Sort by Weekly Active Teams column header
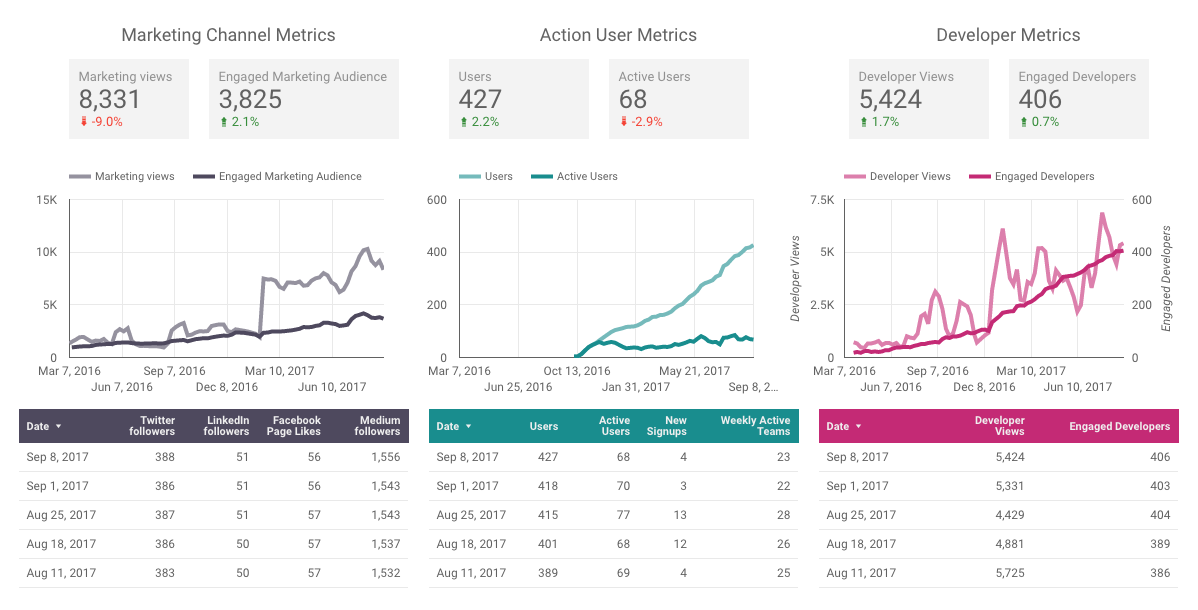This screenshot has width=1198, height=610. click(x=755, y=426)
